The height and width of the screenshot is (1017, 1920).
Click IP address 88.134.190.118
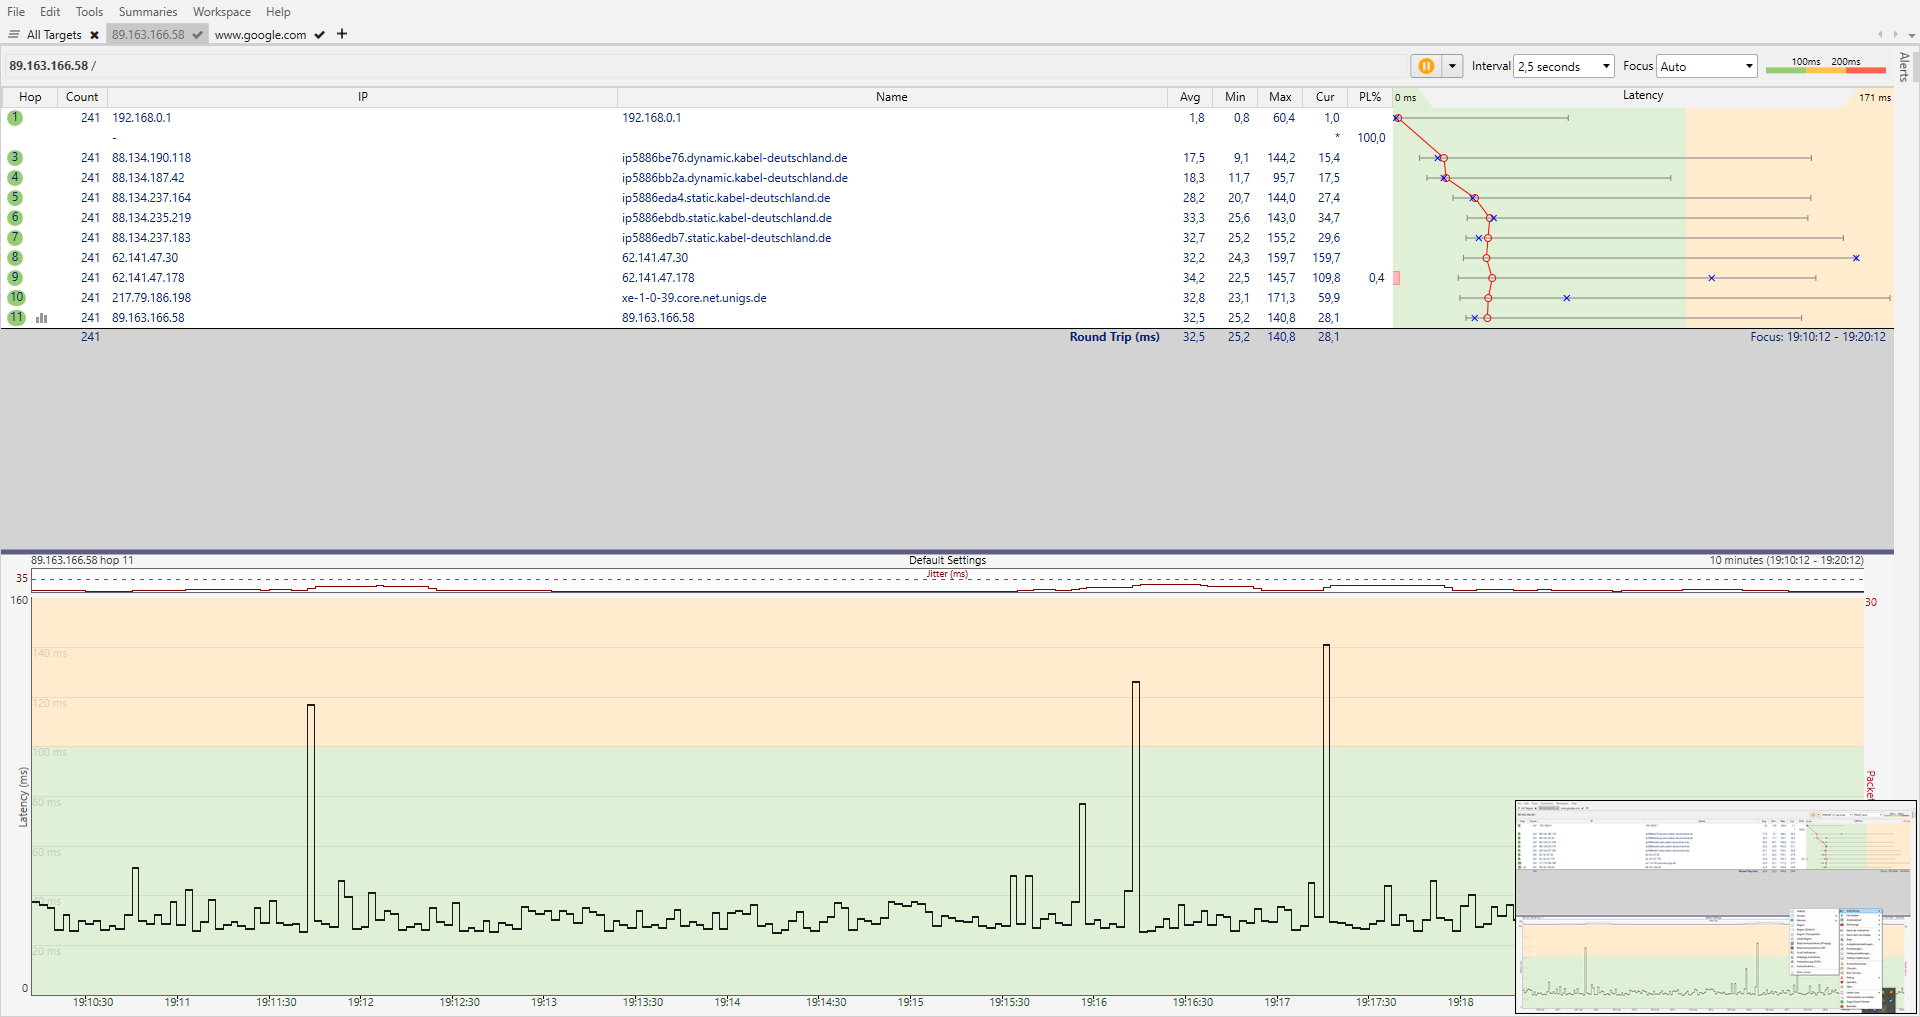[x=151, y=158]
